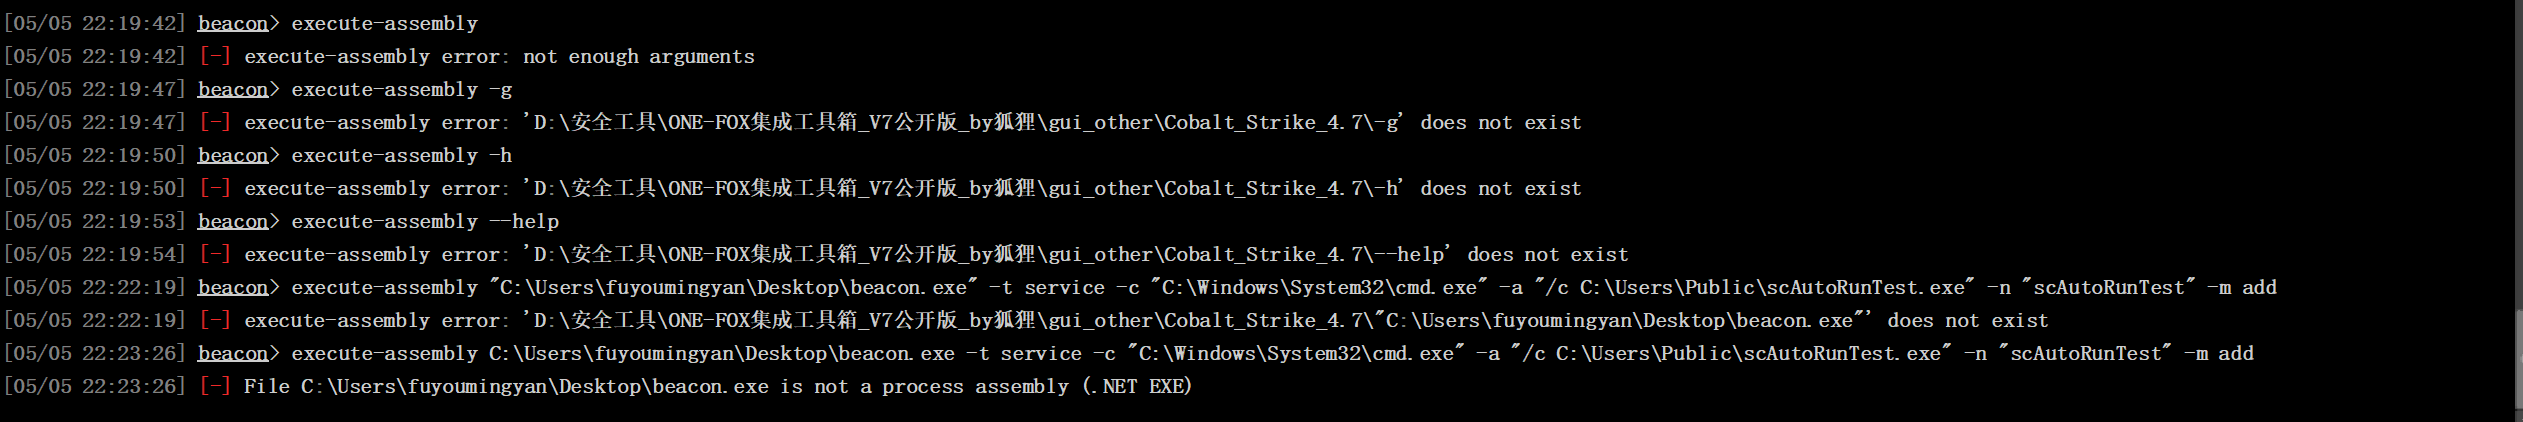This screenshot has width=2523, height=422.
Task: Click the red [-] marker before 'not enough arguments'
Action: [215, 56]
